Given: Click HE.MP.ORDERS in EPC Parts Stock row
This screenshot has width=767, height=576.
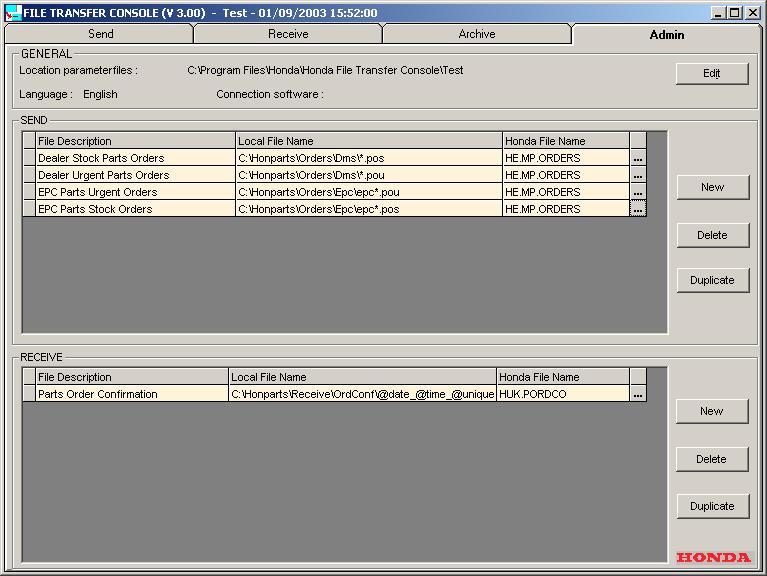Looking at the screenshot, I should click(x=566, y=209).
